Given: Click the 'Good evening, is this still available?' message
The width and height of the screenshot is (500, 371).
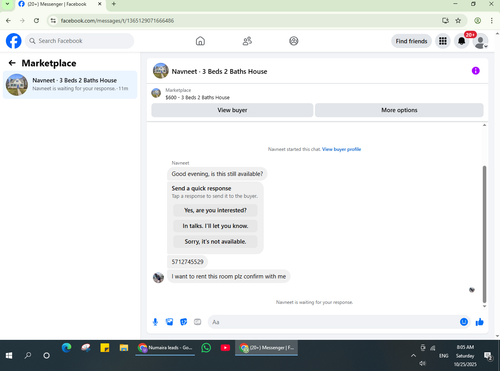Looking at the screenshot, I should point(217,174).
